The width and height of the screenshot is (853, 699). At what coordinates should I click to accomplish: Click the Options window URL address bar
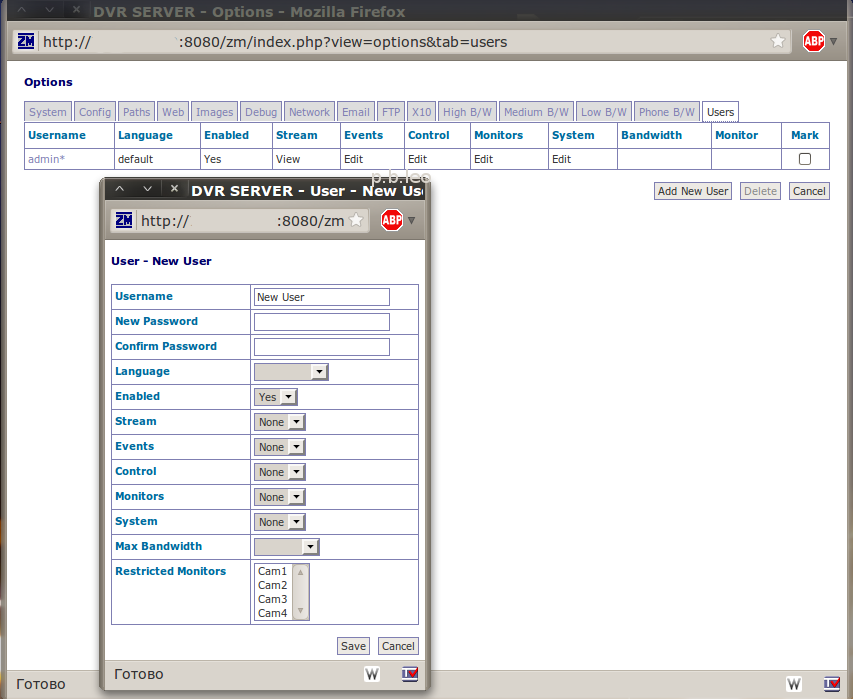click(x=403, y=41)
